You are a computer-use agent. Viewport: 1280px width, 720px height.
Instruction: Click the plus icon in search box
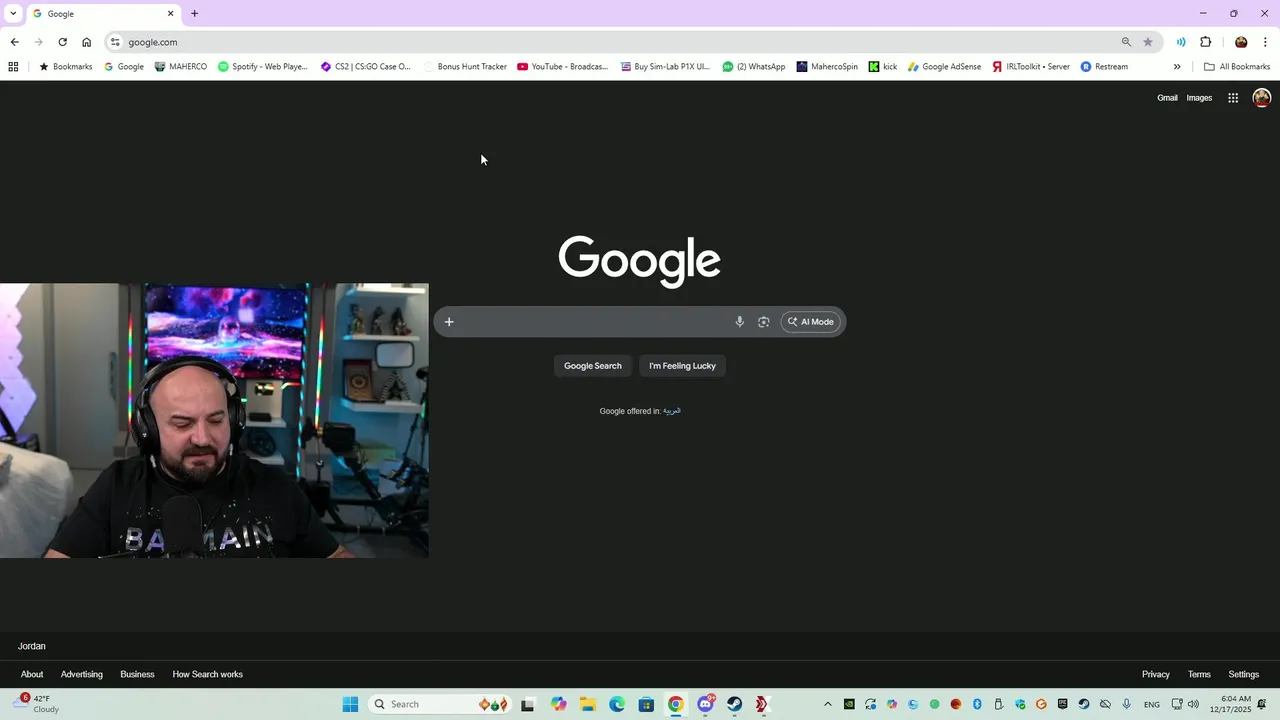coord(449,322)
